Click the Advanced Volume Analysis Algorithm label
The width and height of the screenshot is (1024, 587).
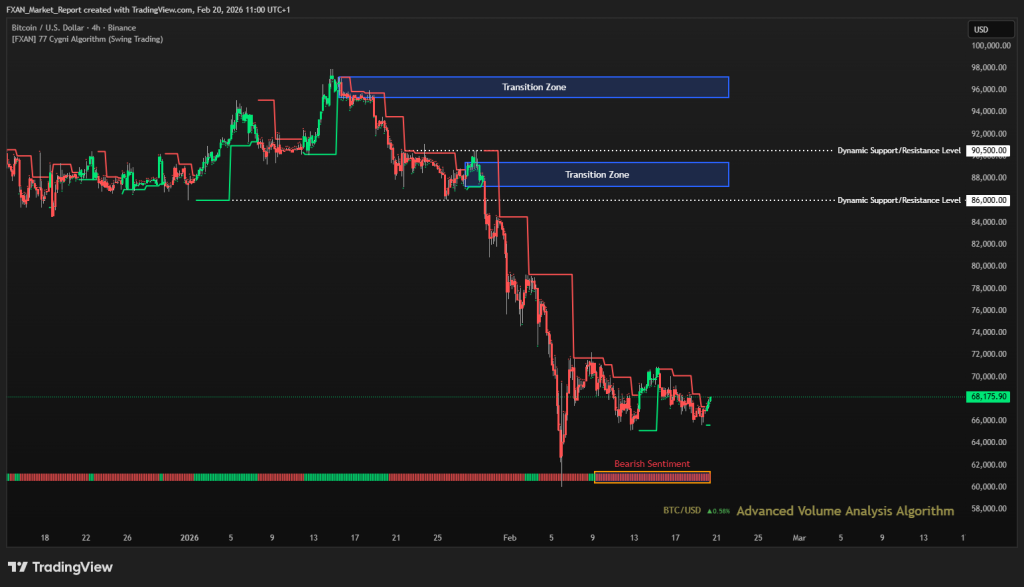pos(845,511)
